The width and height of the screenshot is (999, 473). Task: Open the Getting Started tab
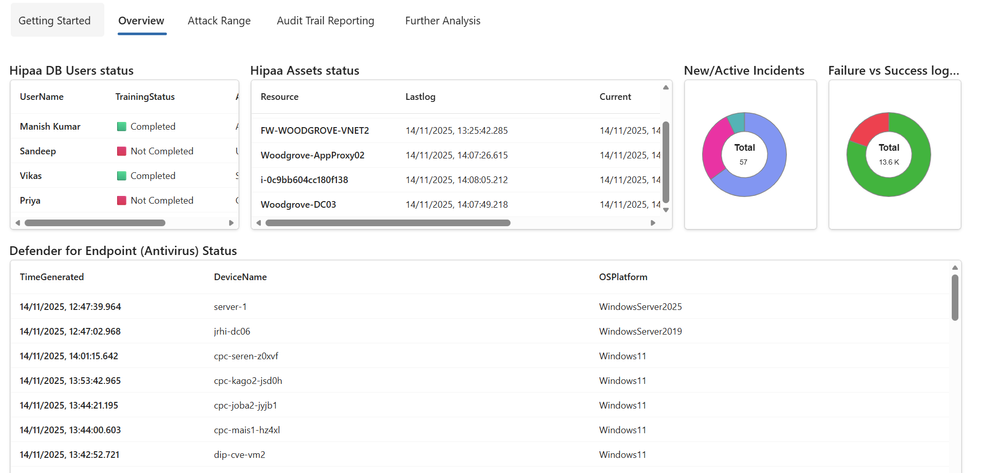coord(54,20)
